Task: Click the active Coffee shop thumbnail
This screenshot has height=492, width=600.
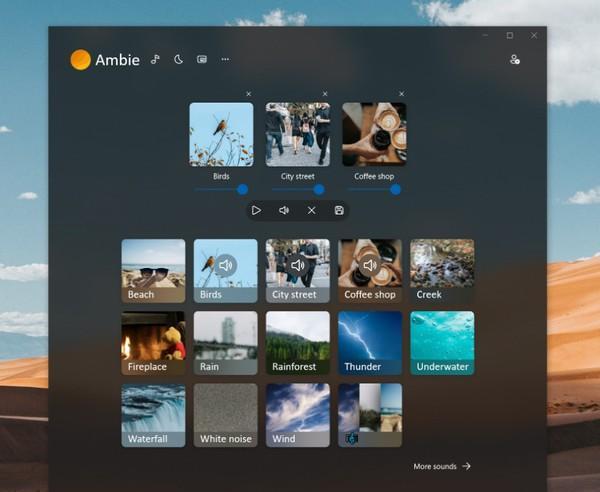Action: point(374,134)
